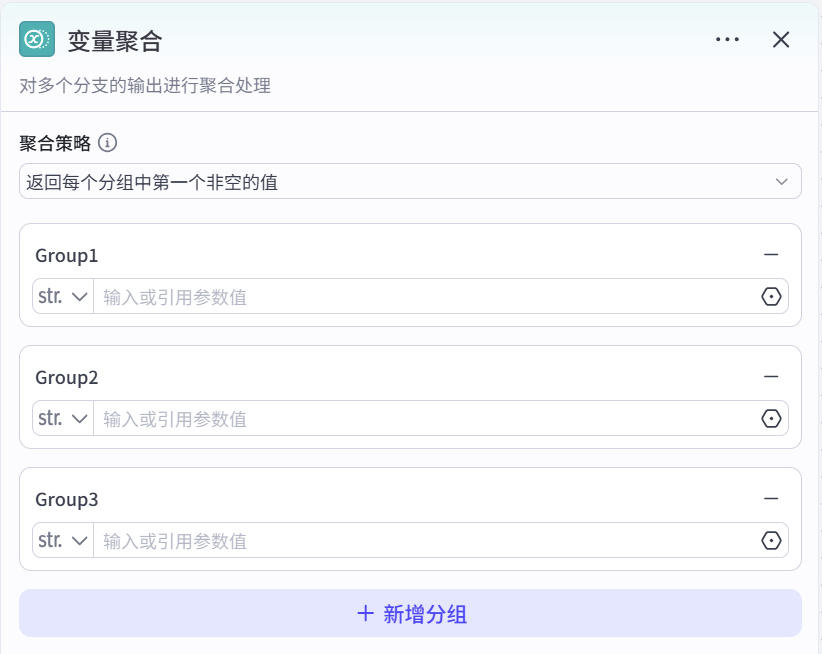Expand the Group2 str. type dropdown
Screen dimensions: 822x654
pos(63,419)
